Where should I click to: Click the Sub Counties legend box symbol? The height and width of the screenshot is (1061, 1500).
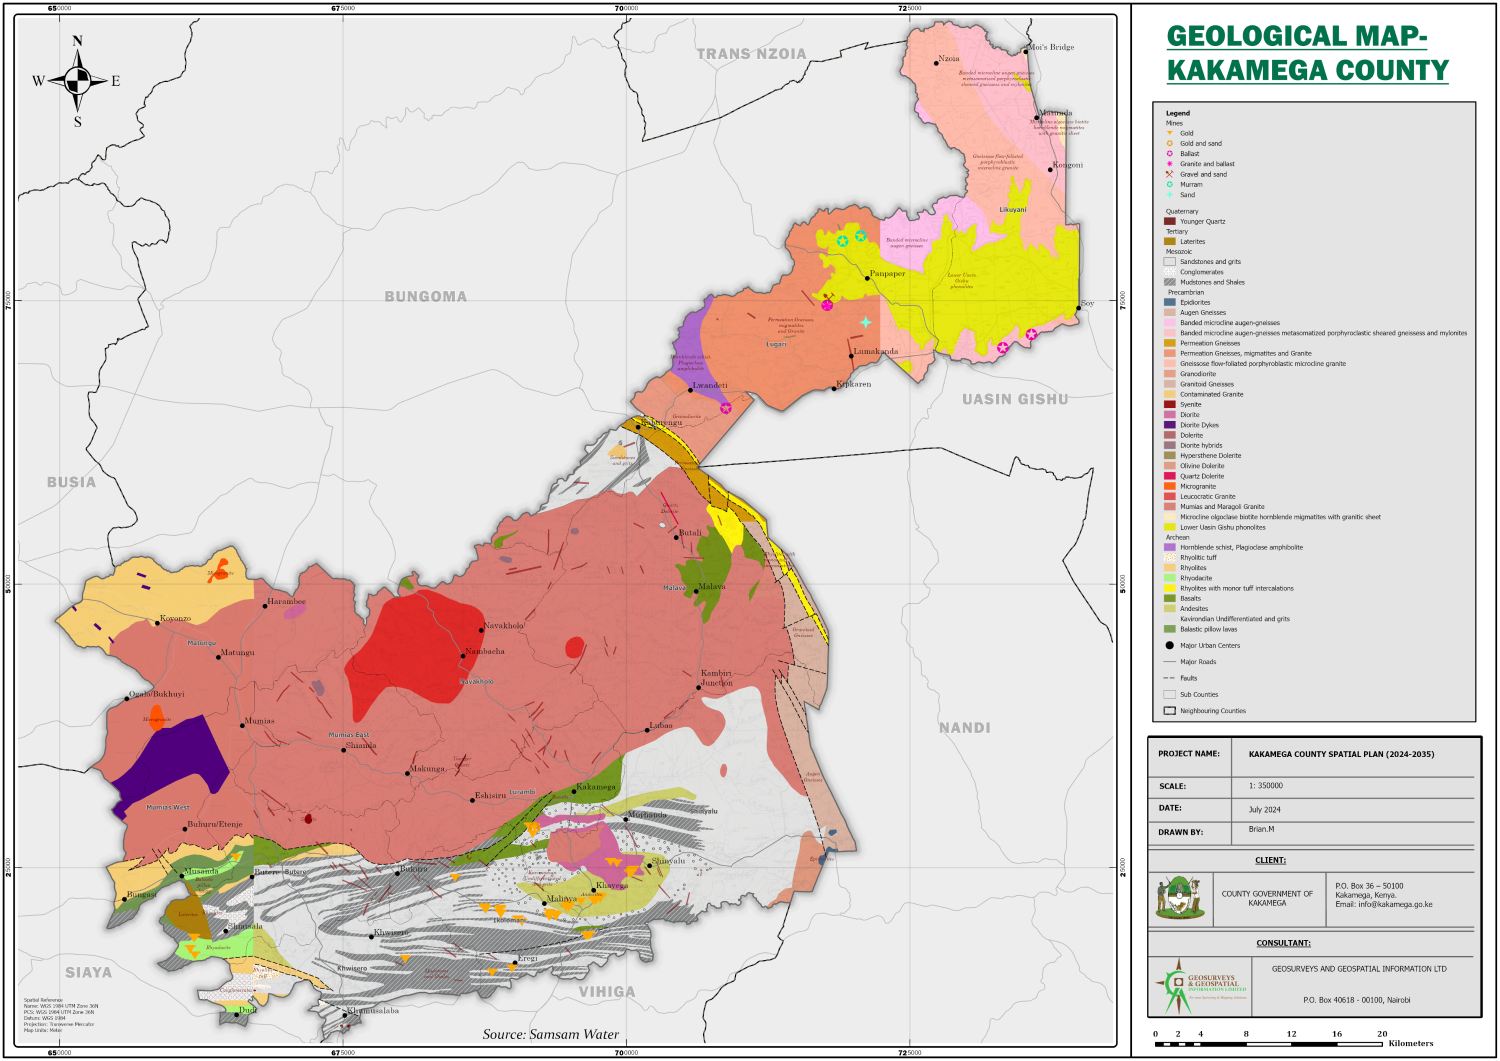coord(1169,694)
